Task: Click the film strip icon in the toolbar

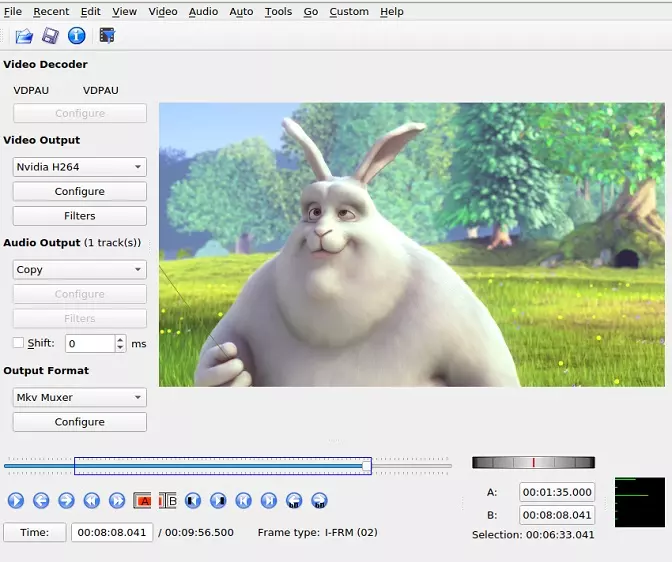Action: [x=107, y=36]
